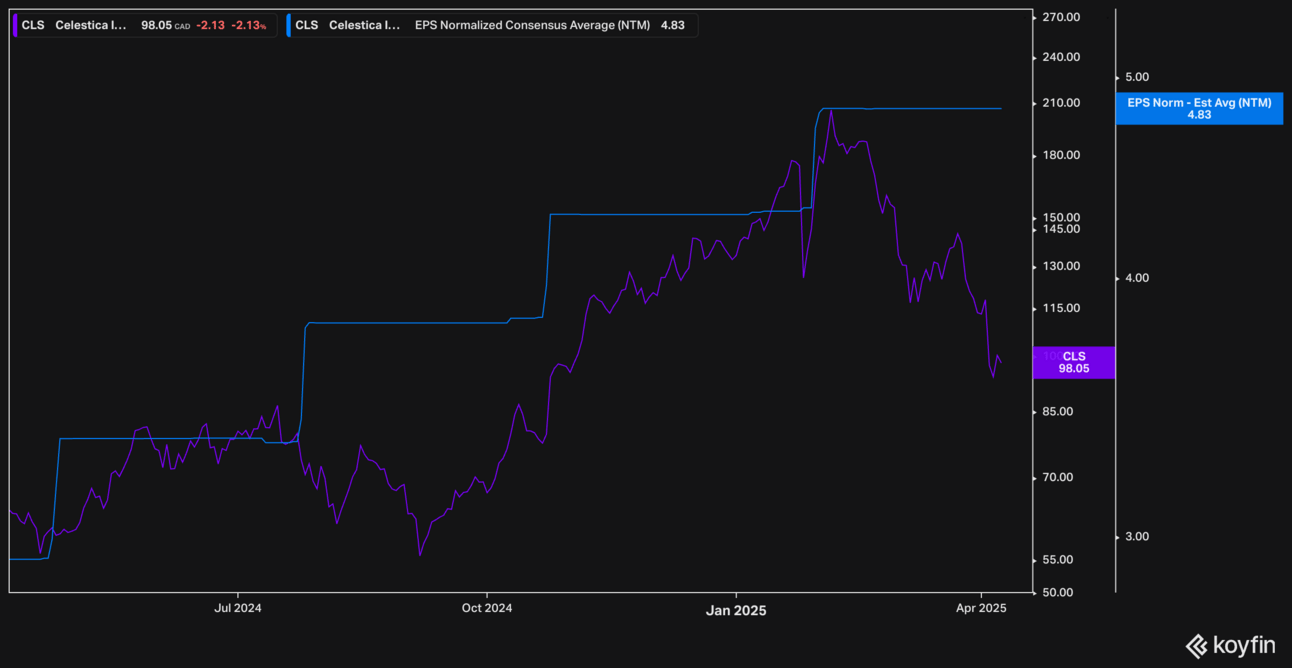Click the 240.00 price axis label
The image size is (1292, 668).
click(1060, 57)
